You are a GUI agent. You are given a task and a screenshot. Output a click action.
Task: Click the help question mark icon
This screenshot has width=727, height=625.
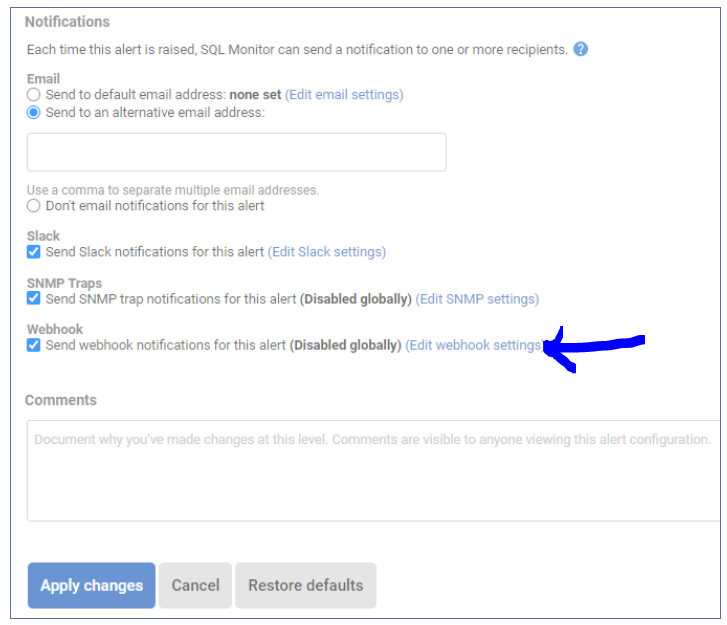(x=581, y=49)
